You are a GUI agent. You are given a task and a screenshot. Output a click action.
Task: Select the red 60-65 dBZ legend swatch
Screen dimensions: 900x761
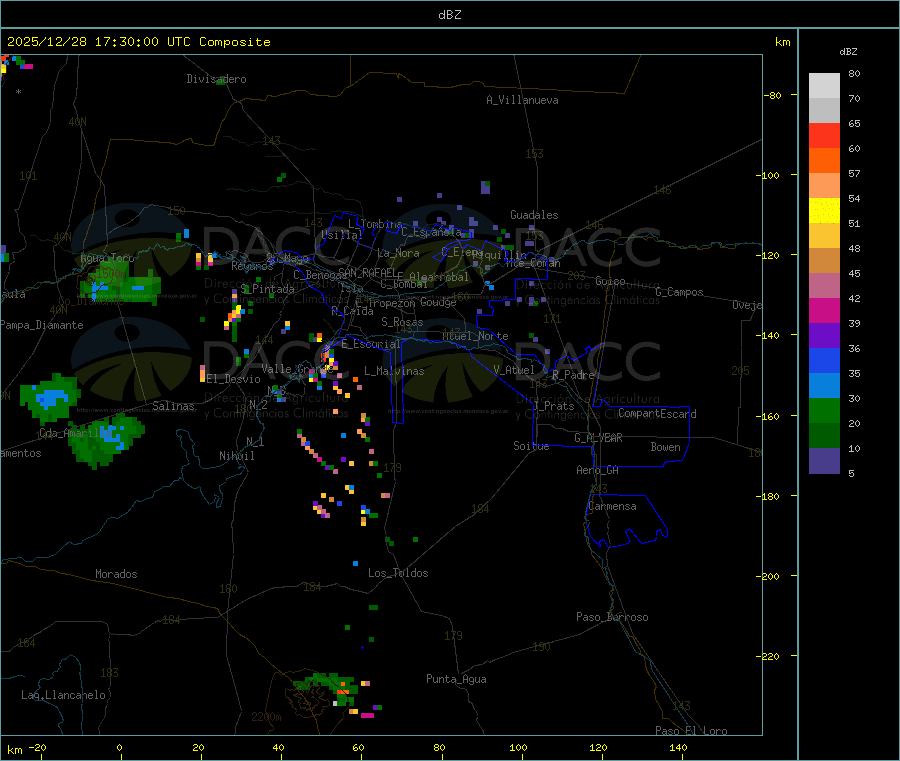pos(824,136)
